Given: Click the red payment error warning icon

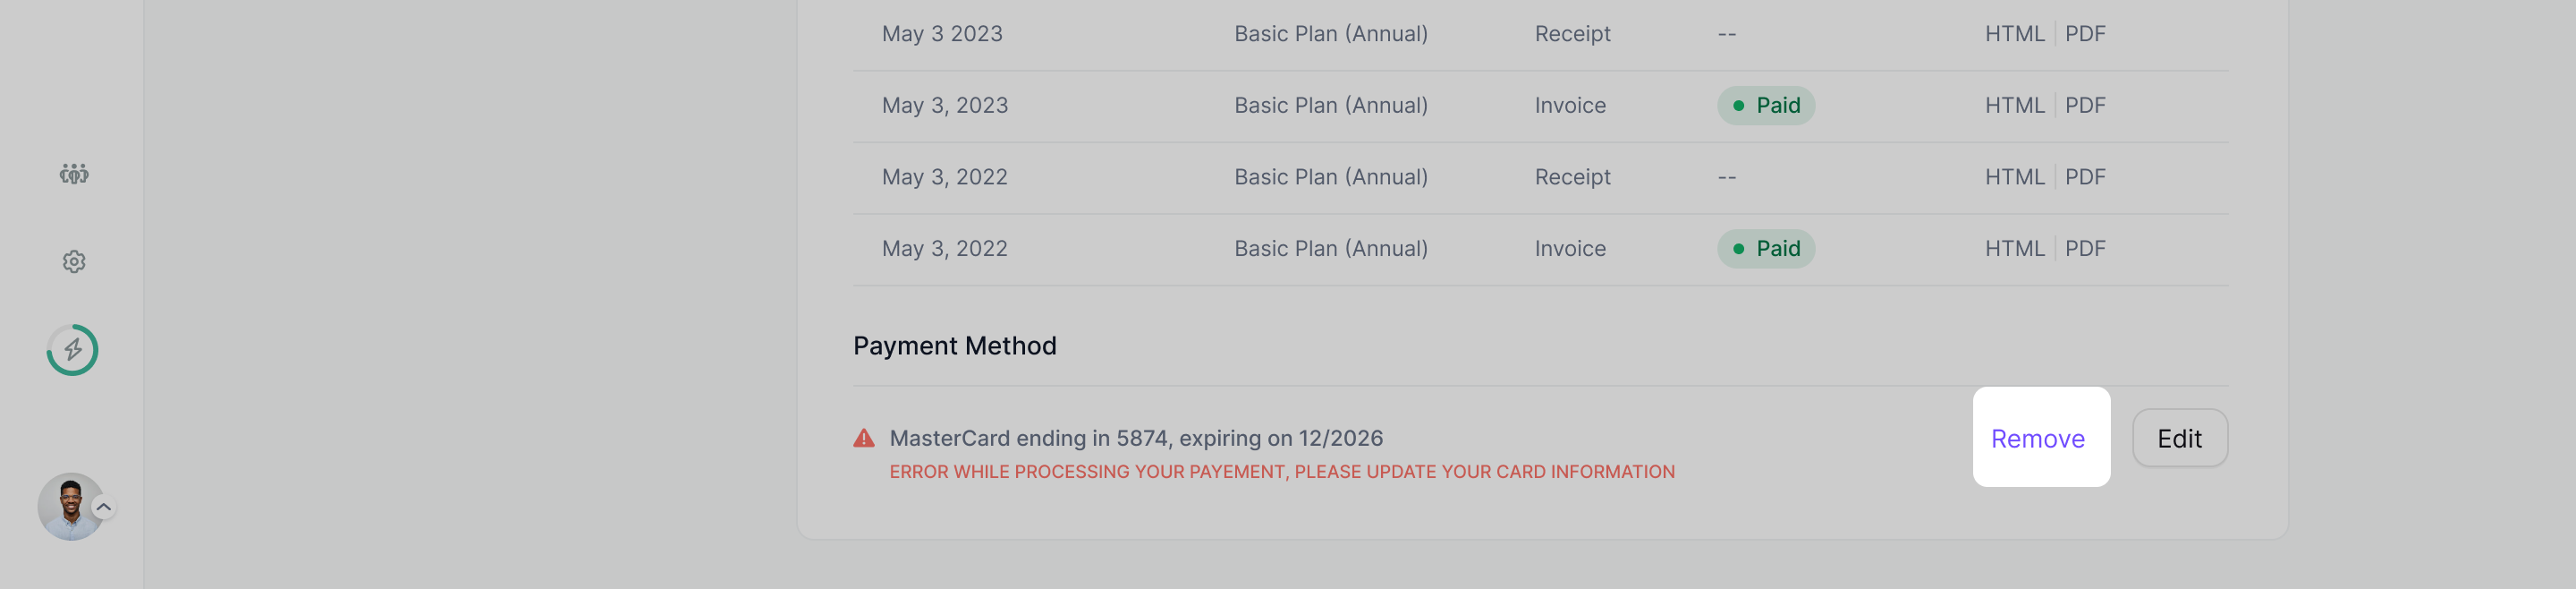Looking at the screenshot, I should (864, 438).
